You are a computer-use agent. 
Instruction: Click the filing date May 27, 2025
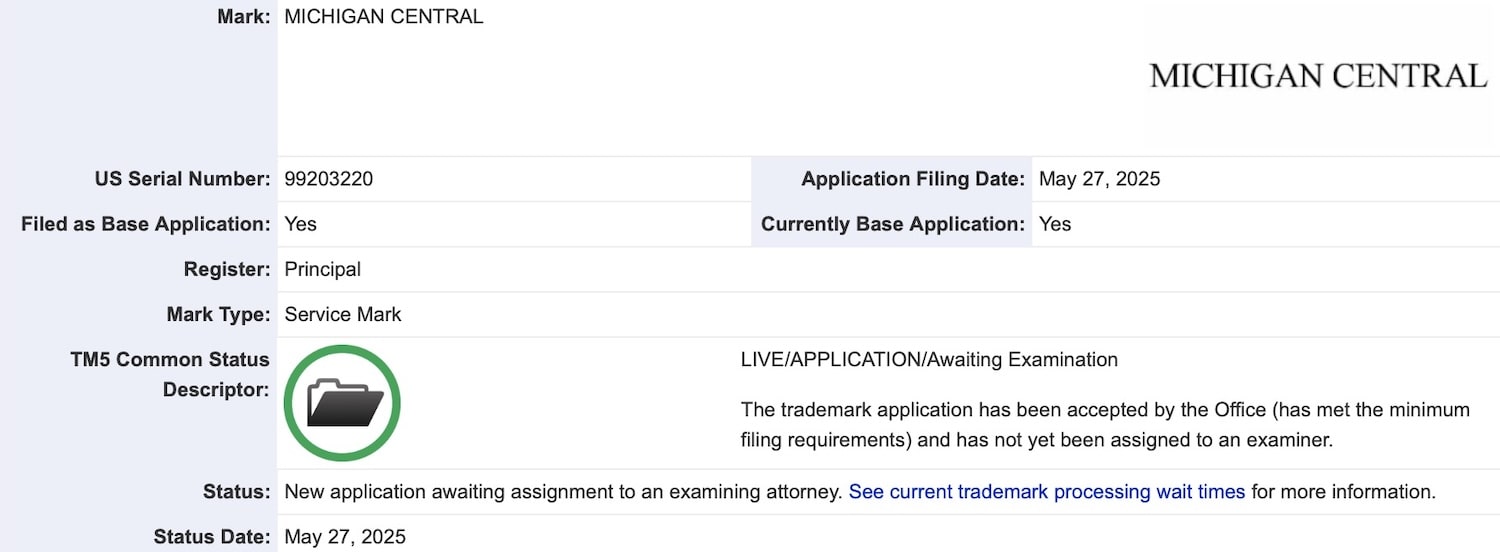pyautogui.click(x=1100, y=179)
